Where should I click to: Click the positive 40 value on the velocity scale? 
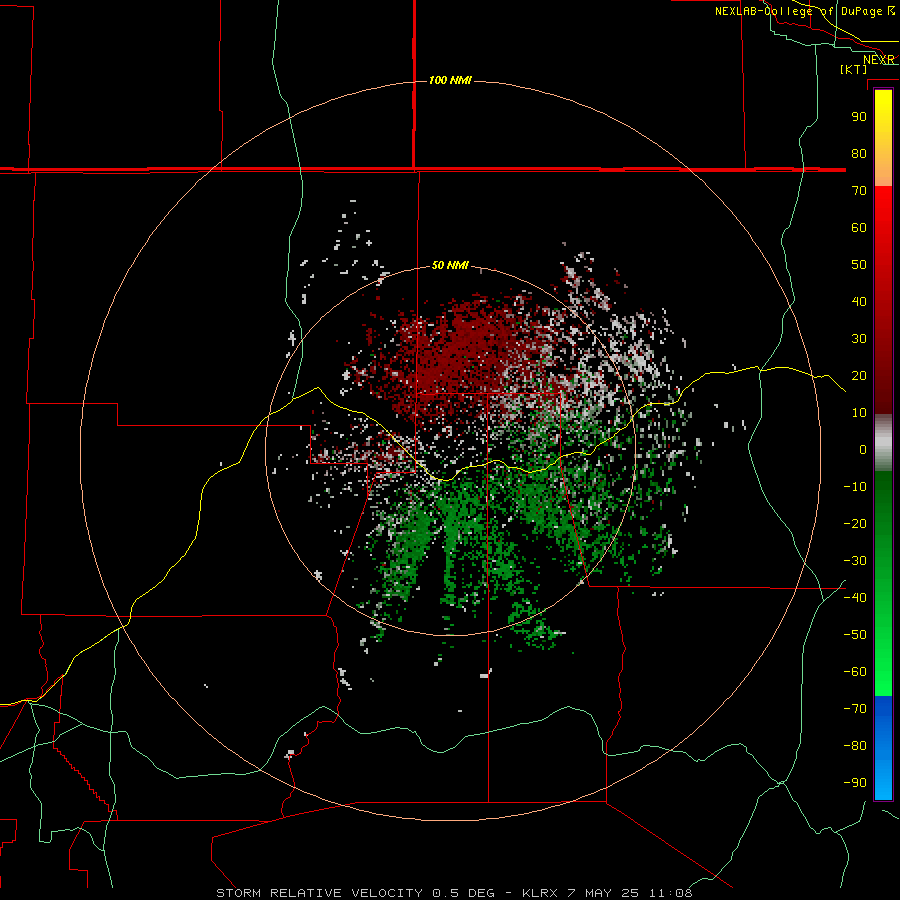coord(859,301)
